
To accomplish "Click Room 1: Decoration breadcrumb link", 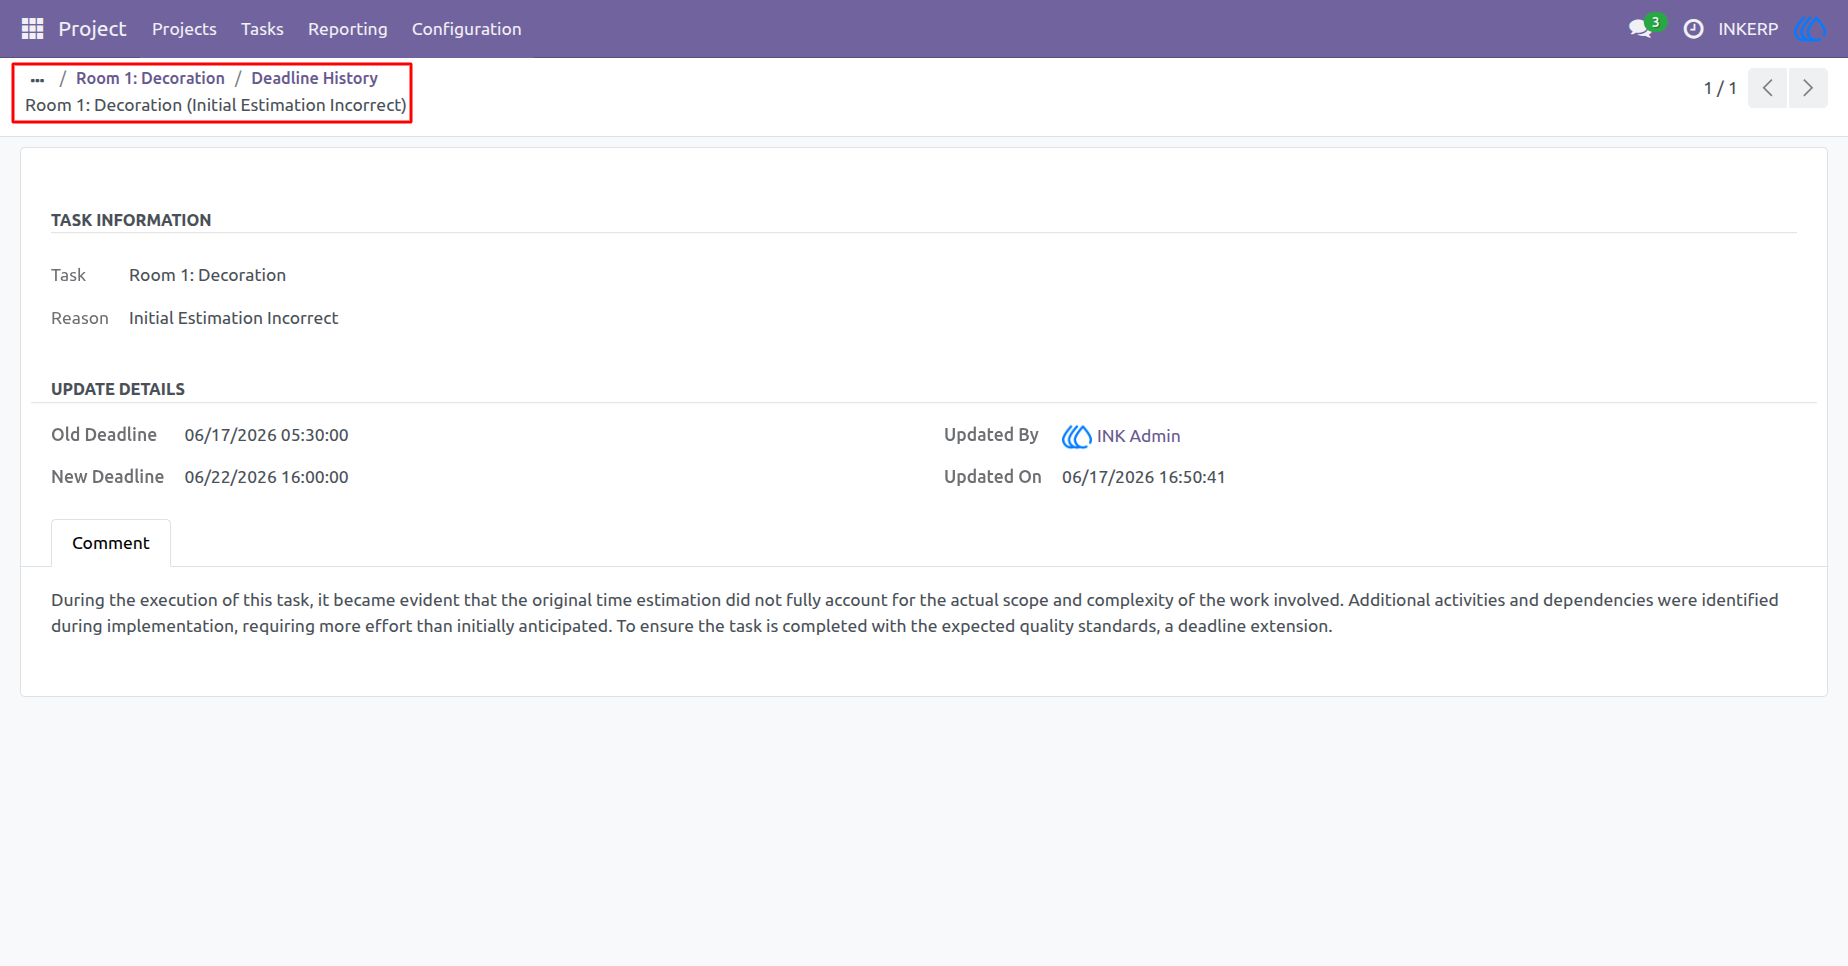I will 150,78.
